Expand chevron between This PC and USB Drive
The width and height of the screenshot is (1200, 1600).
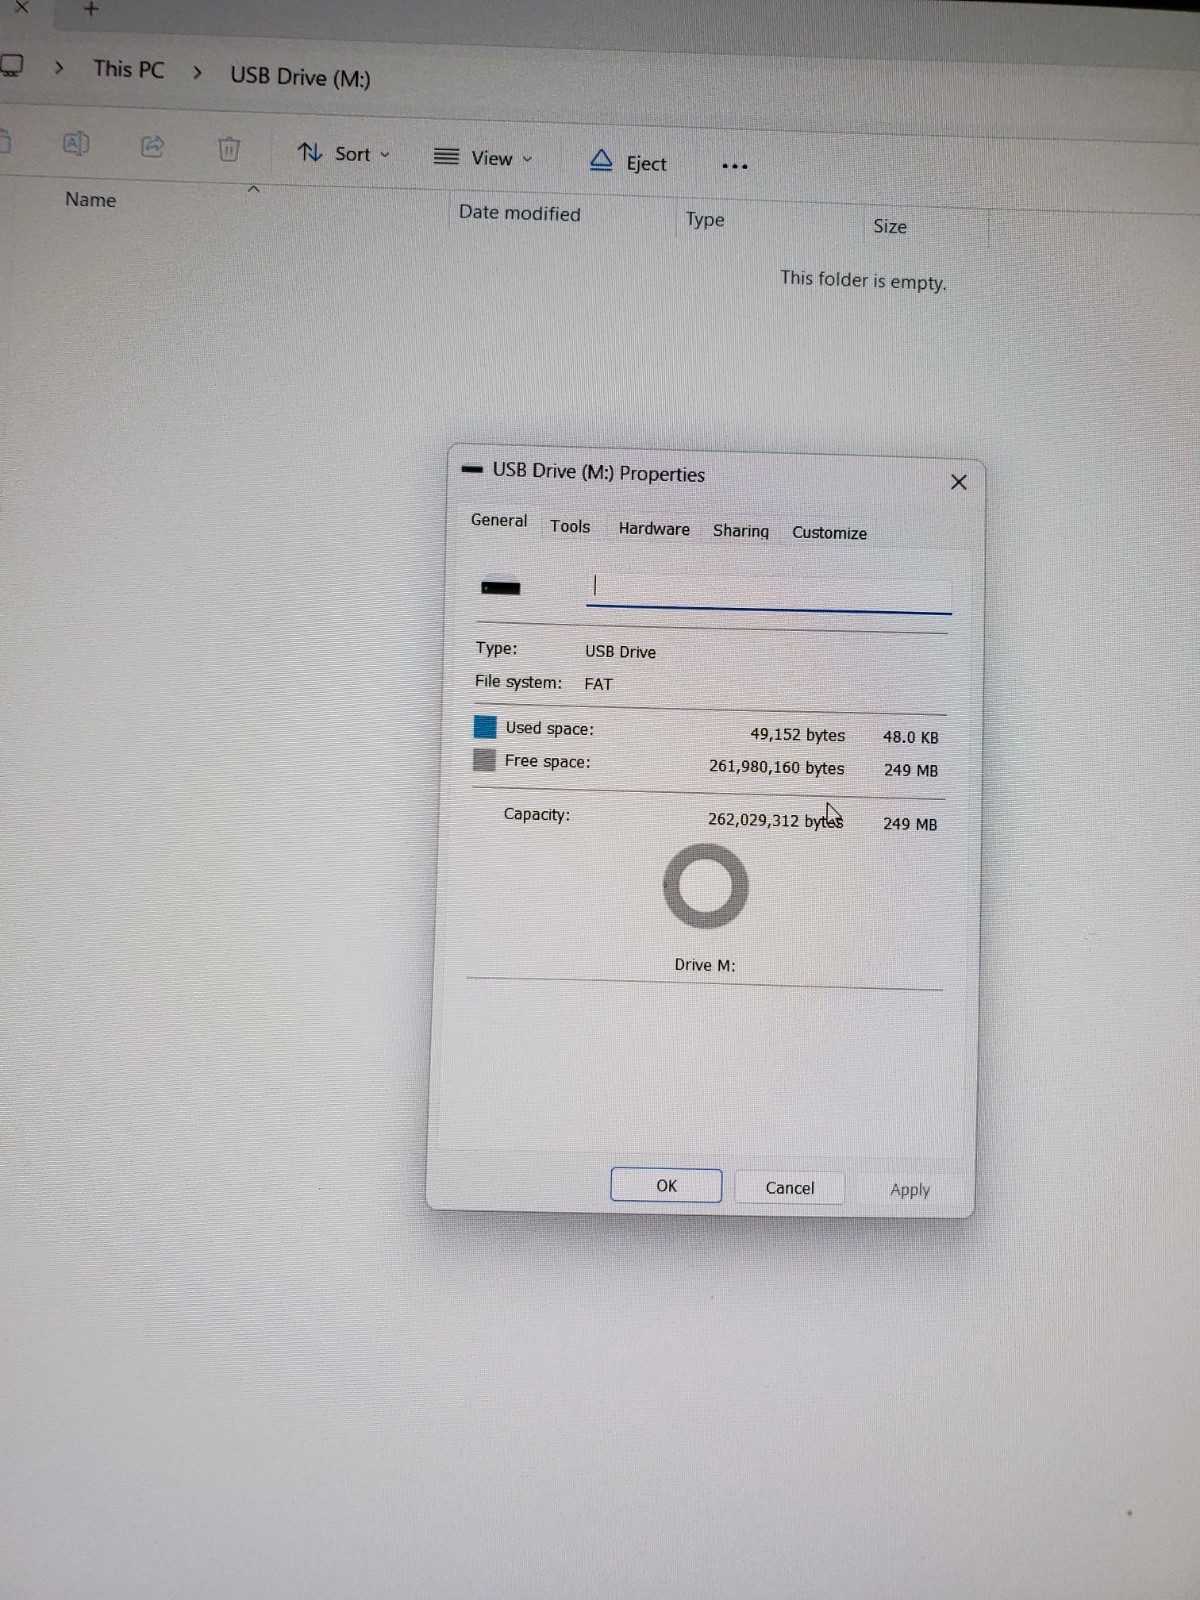pos(197,72)
